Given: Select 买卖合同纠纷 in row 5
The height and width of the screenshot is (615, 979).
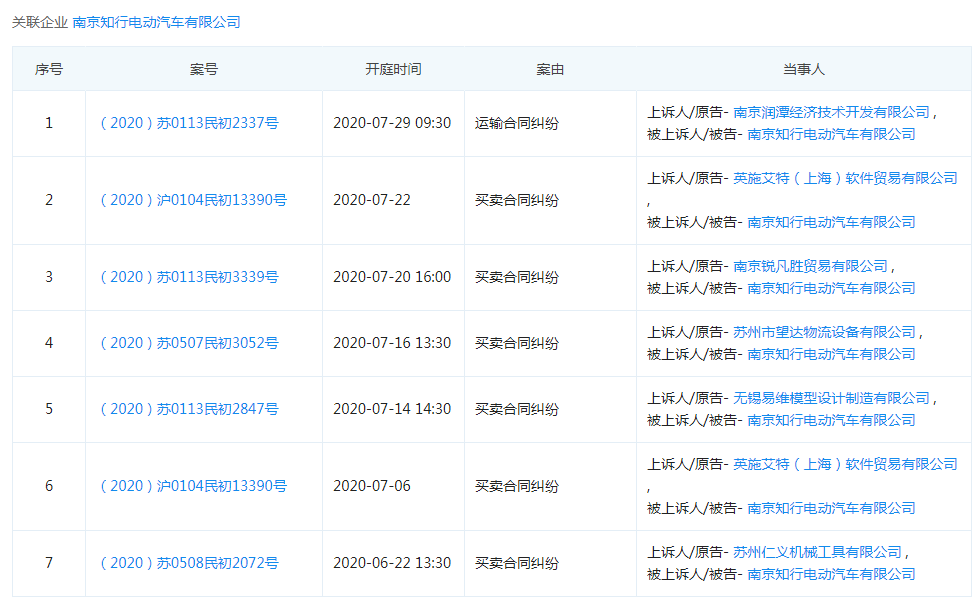Looking at the screenshot, I should (x=517, y=410).
